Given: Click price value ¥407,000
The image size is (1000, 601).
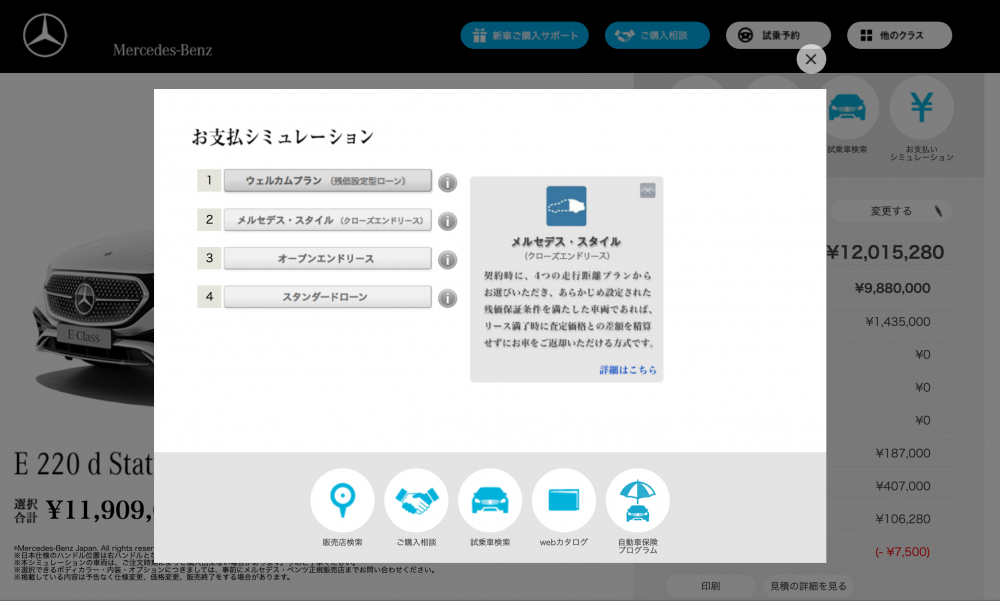Looking at the screenshot, I should [x=902, y=486].
